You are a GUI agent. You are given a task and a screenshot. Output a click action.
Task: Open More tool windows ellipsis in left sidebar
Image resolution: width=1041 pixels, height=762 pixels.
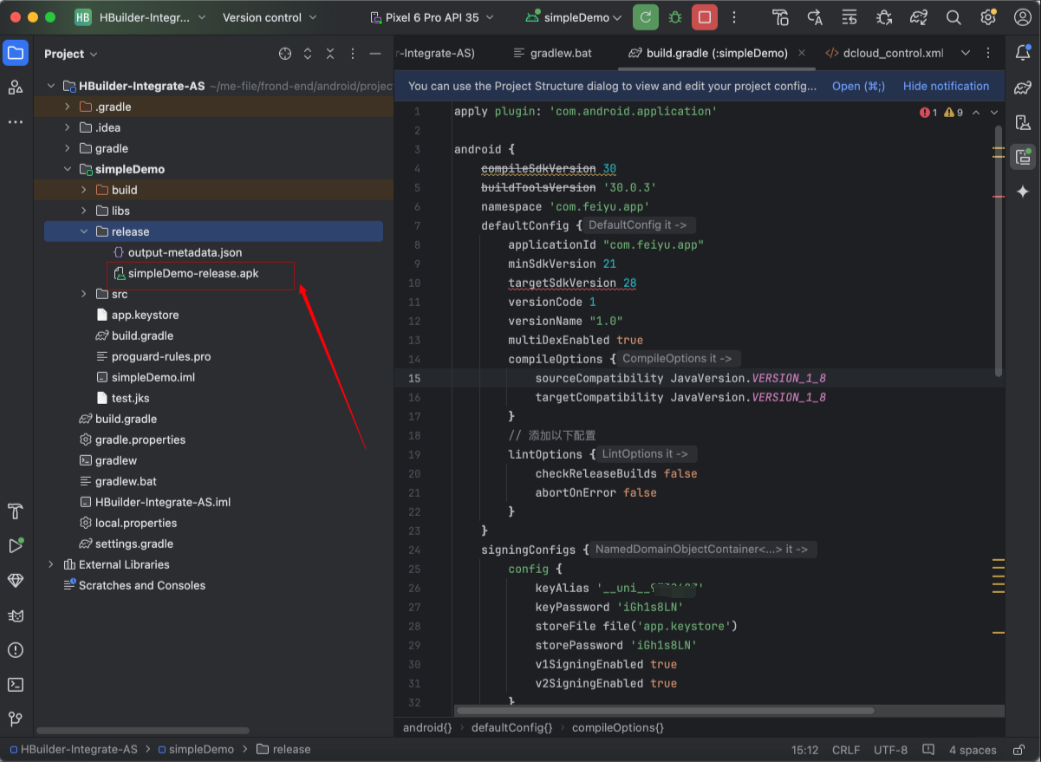(15, 122)
